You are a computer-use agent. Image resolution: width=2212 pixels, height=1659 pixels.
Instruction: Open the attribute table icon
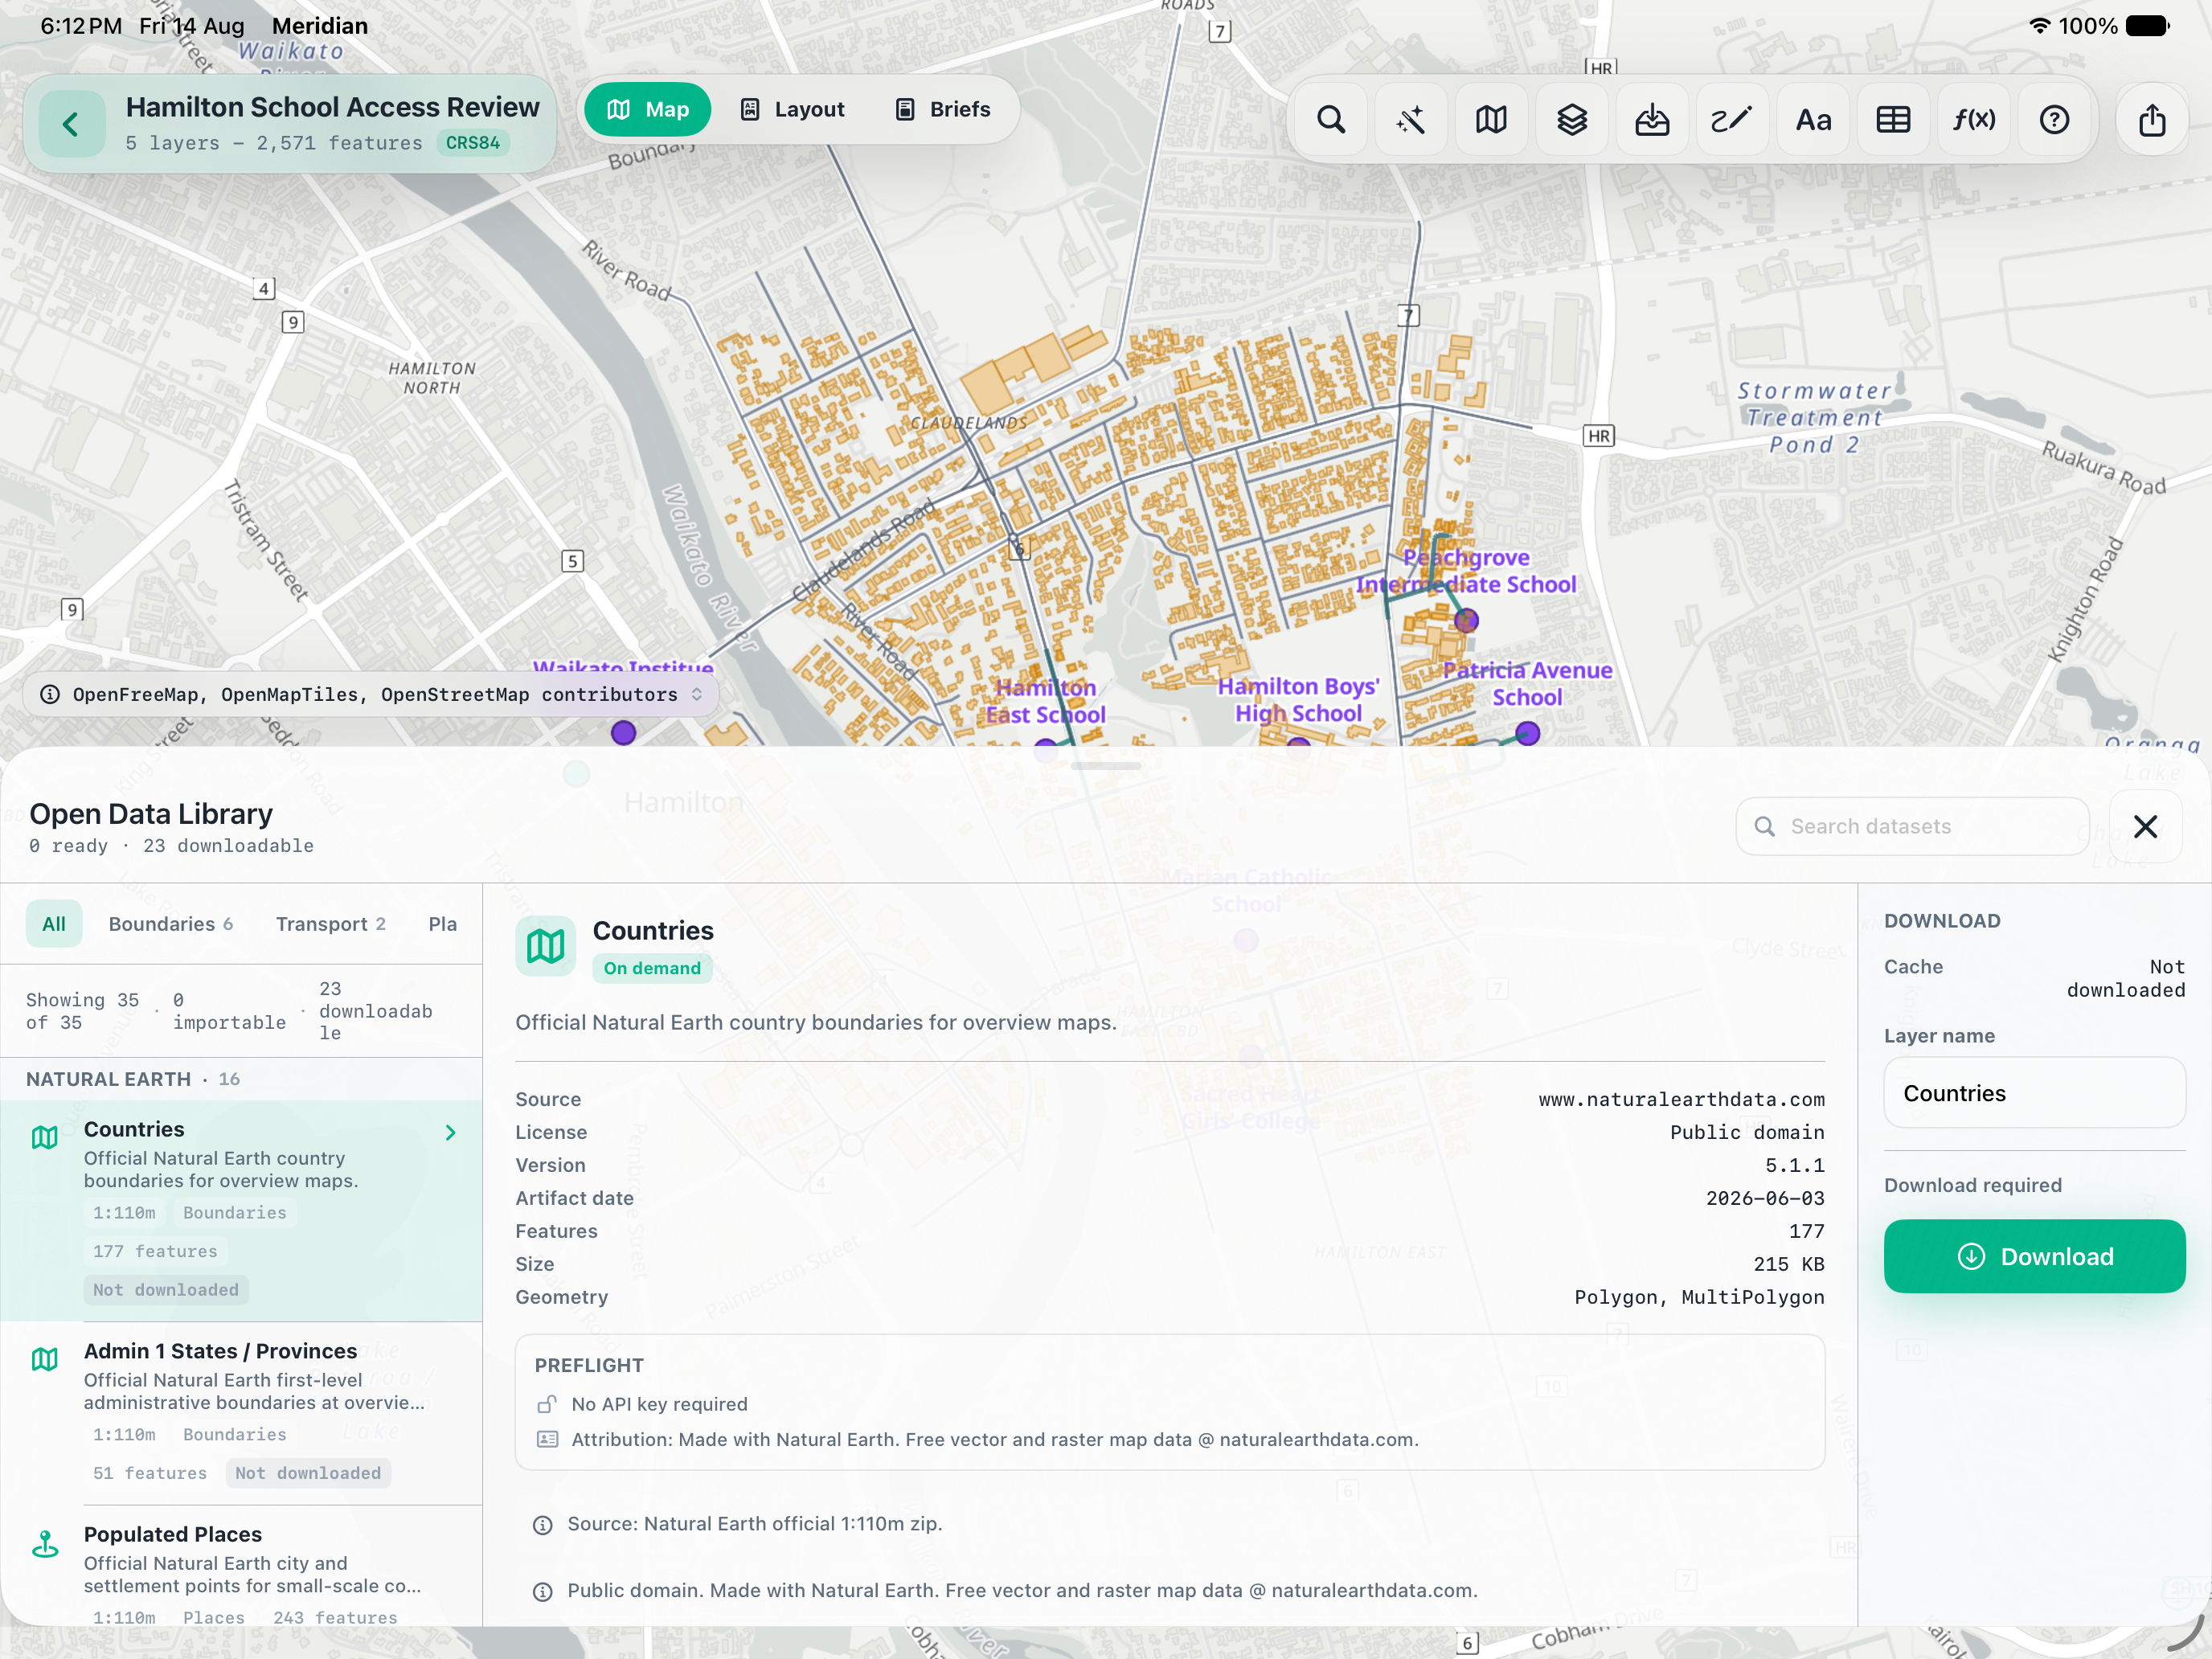(x=1893, y=120)
